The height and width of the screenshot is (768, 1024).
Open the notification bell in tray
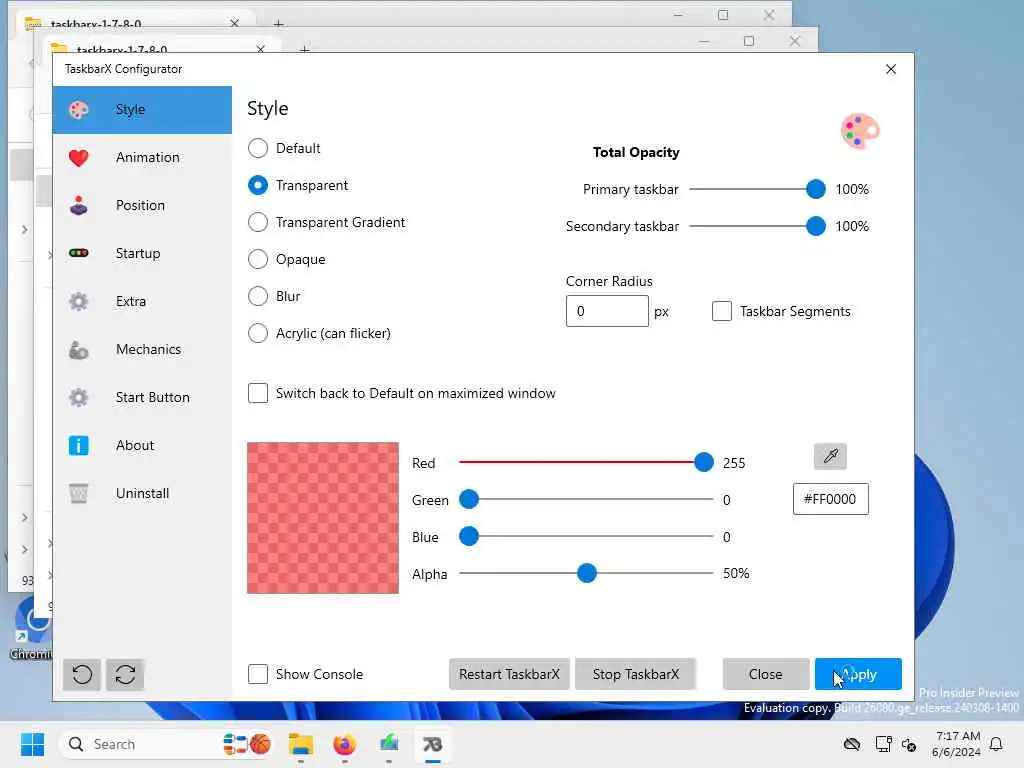tap(997, 744)
